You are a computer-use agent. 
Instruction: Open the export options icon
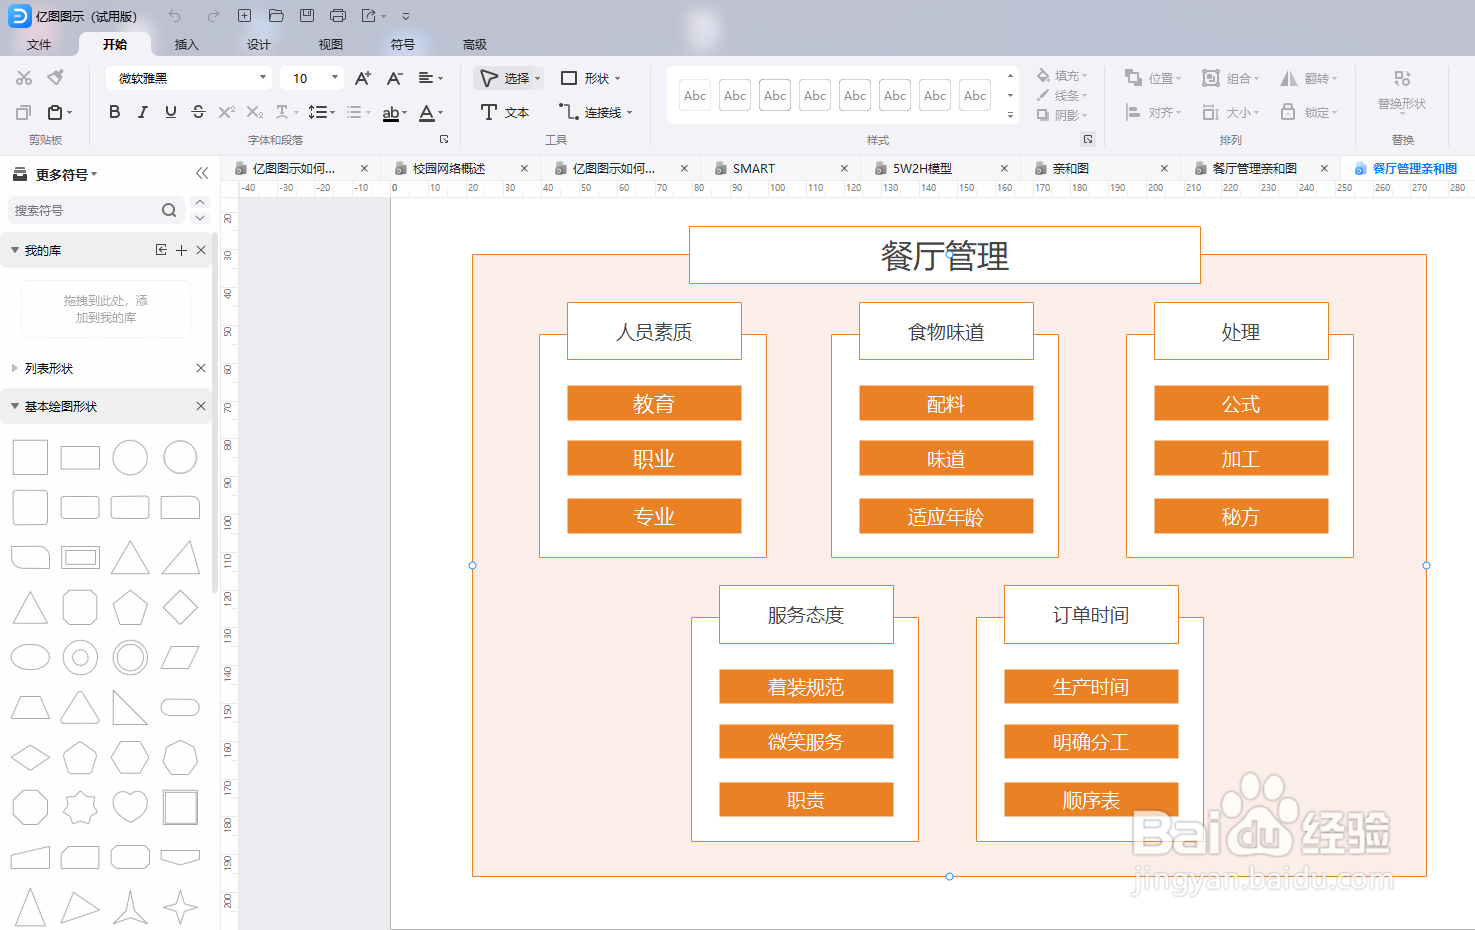pyautogui.click(x=369, y=16)
